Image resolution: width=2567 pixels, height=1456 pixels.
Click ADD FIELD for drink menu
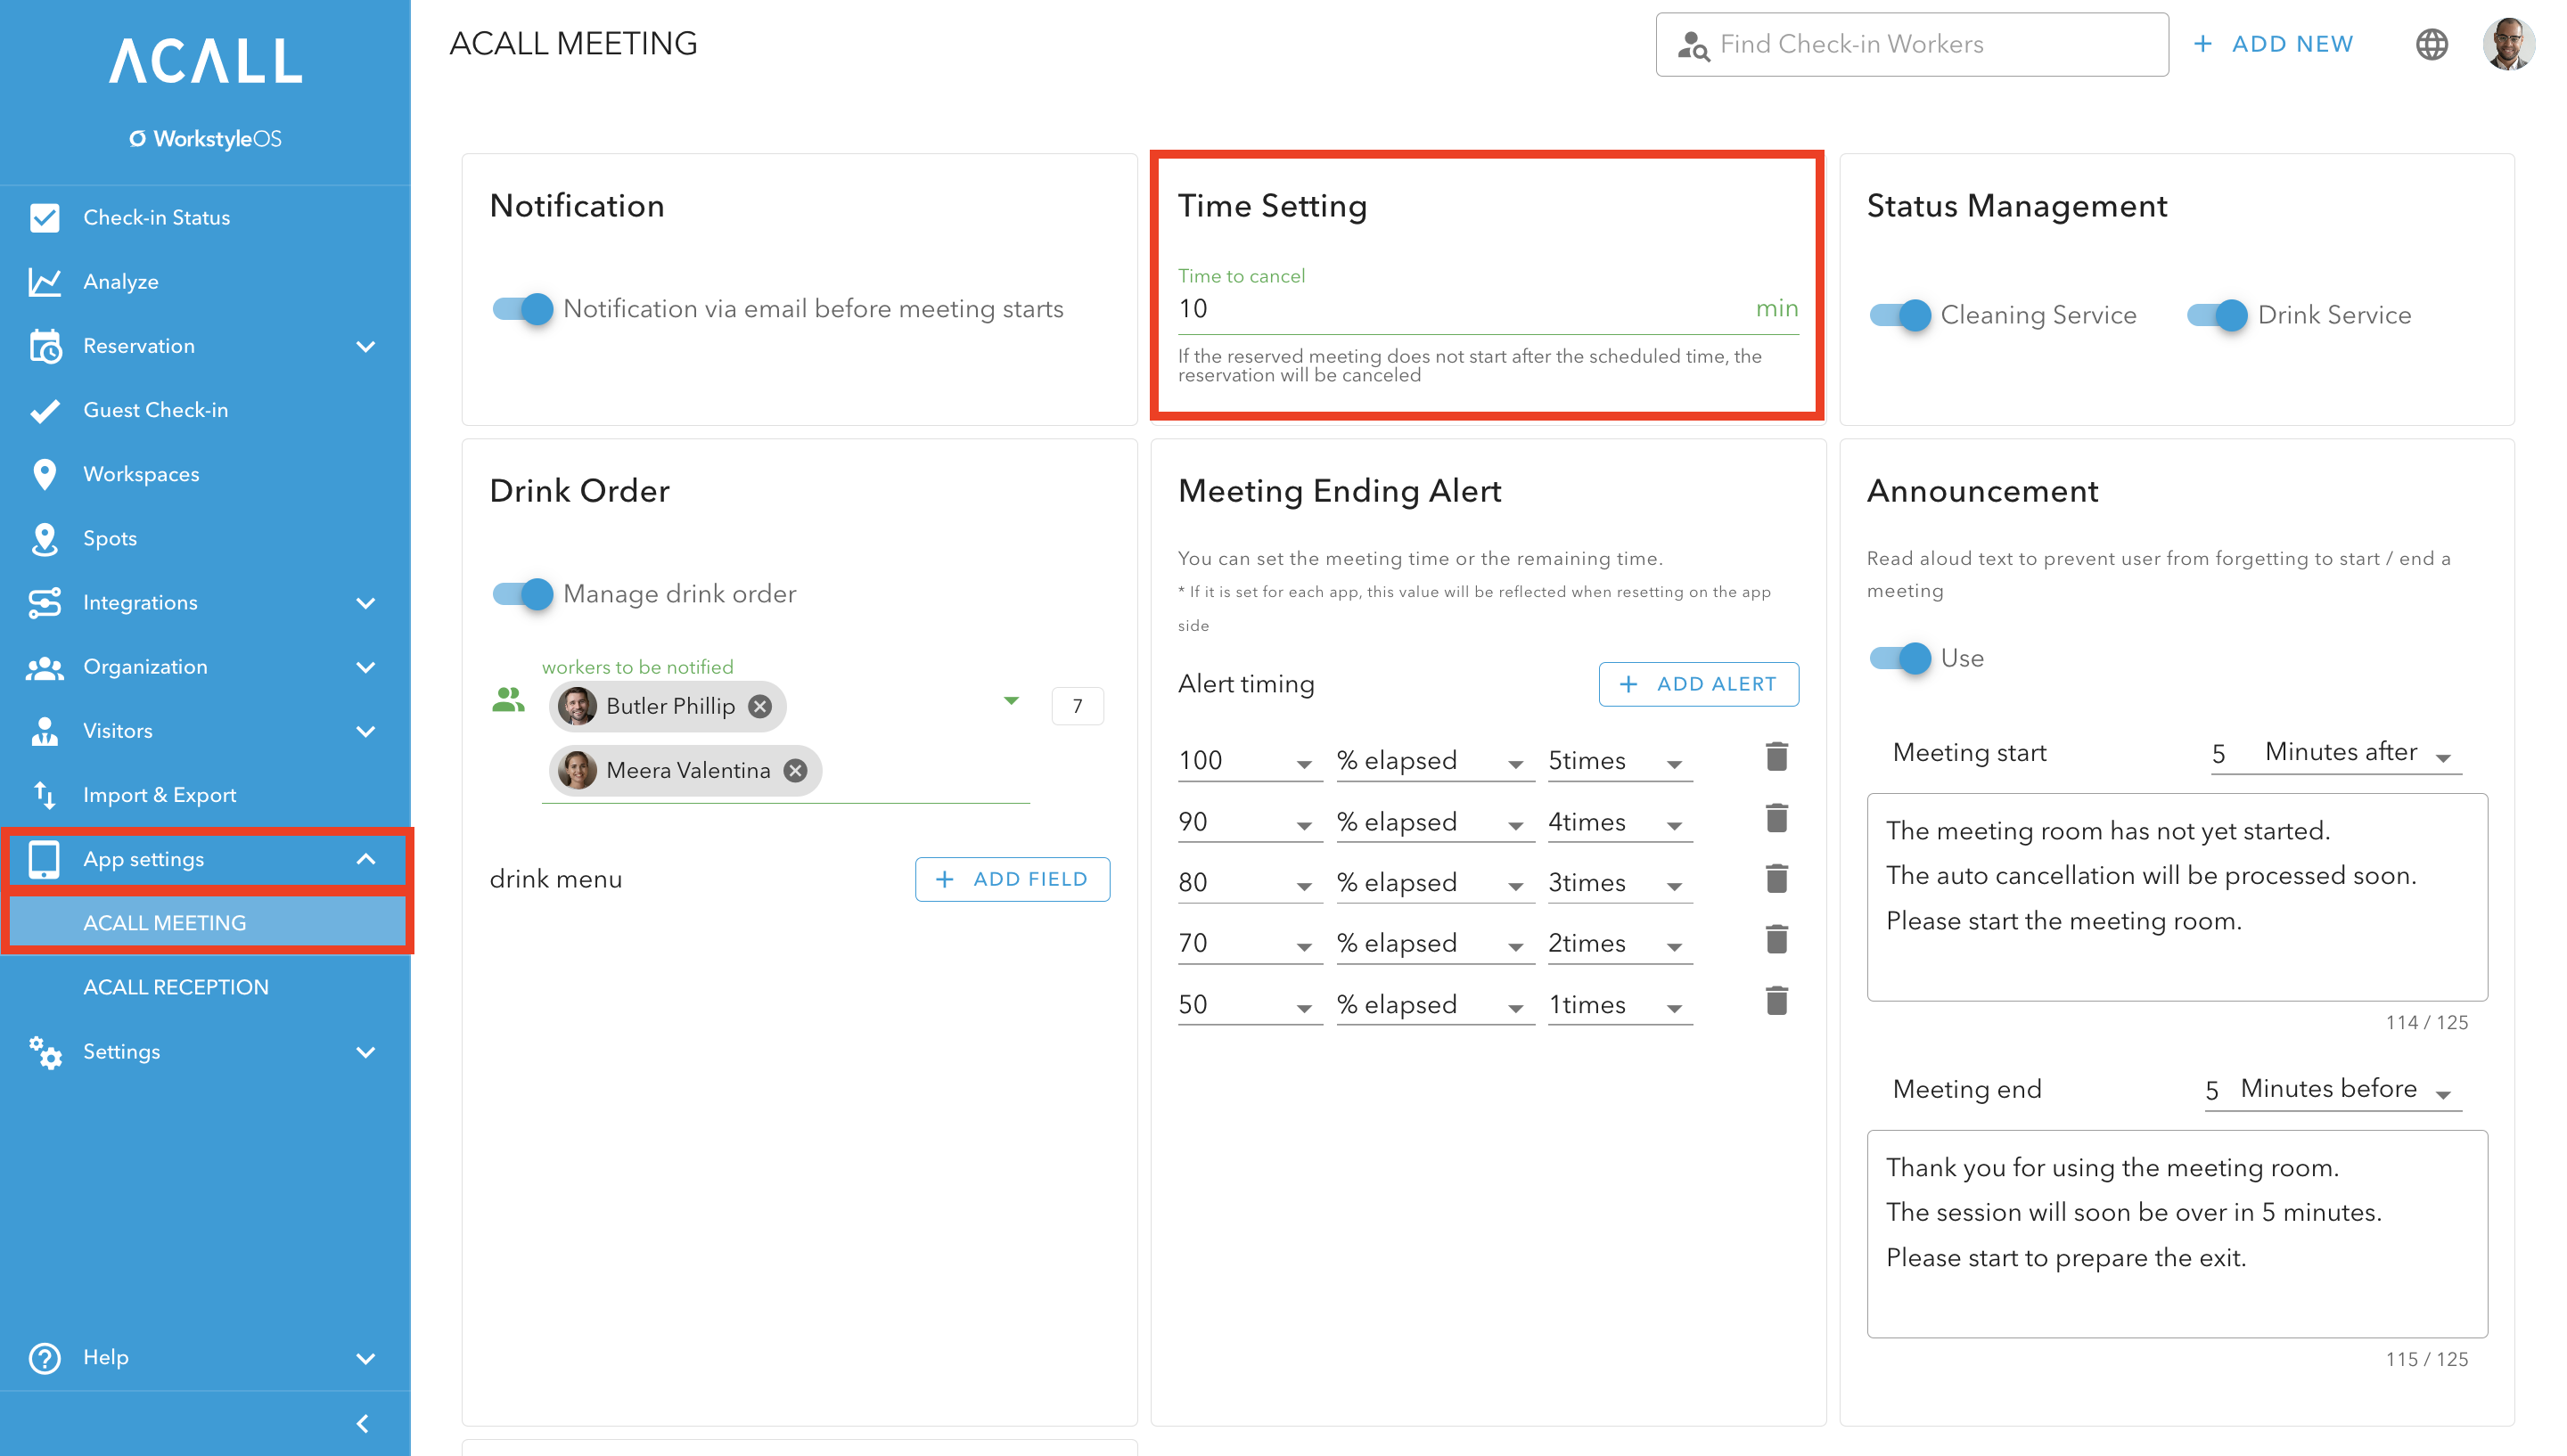1011,879
